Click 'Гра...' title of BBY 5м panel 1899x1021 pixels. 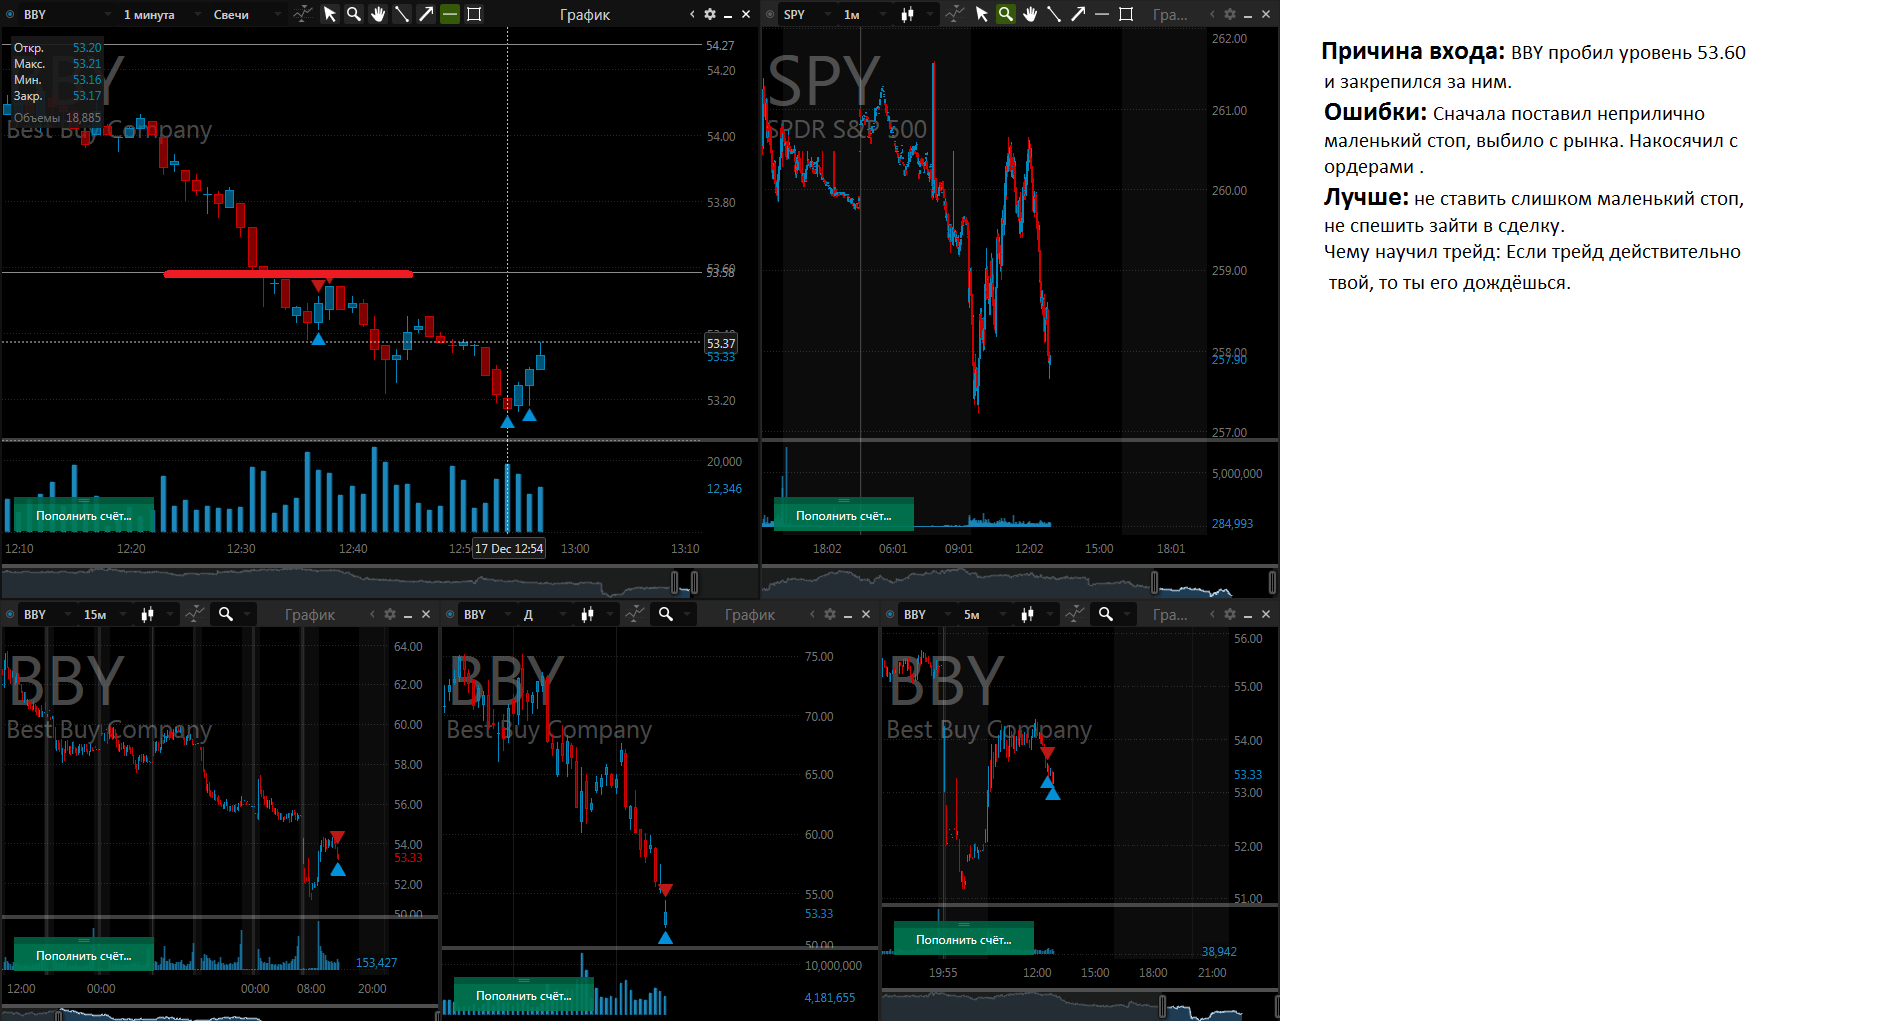1170,614
